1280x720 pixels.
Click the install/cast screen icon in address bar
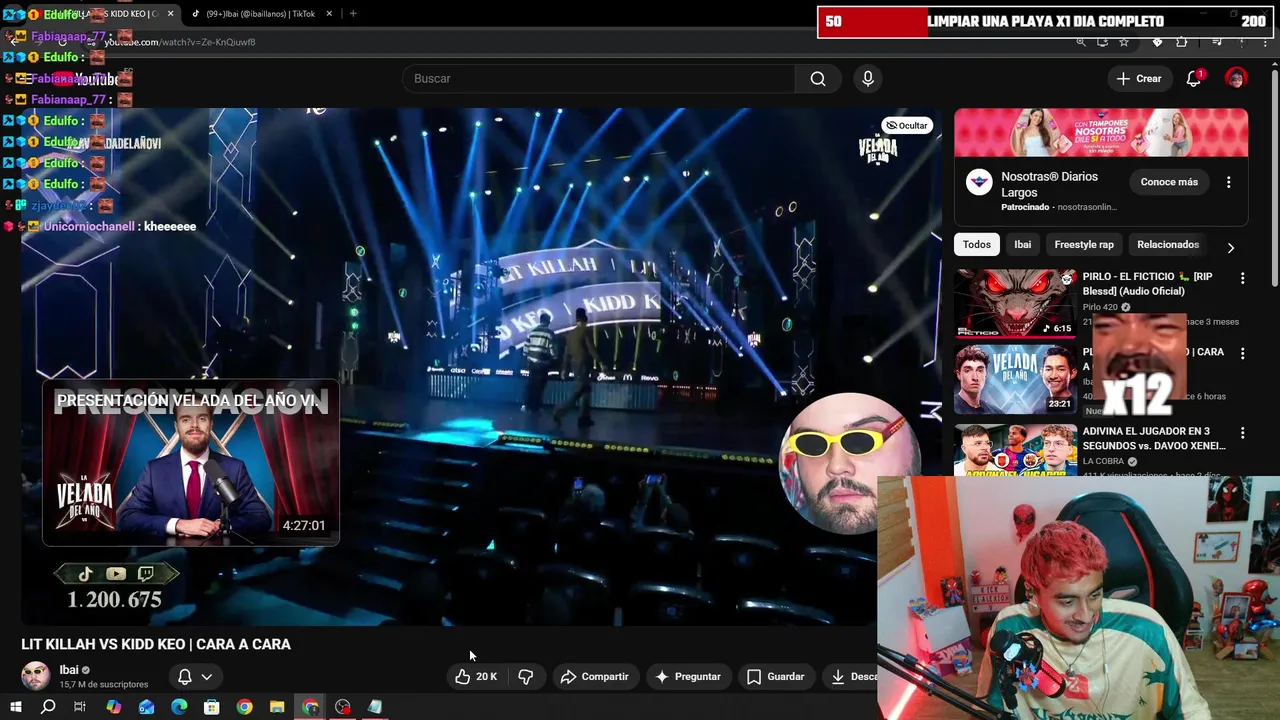(1102, 42)
